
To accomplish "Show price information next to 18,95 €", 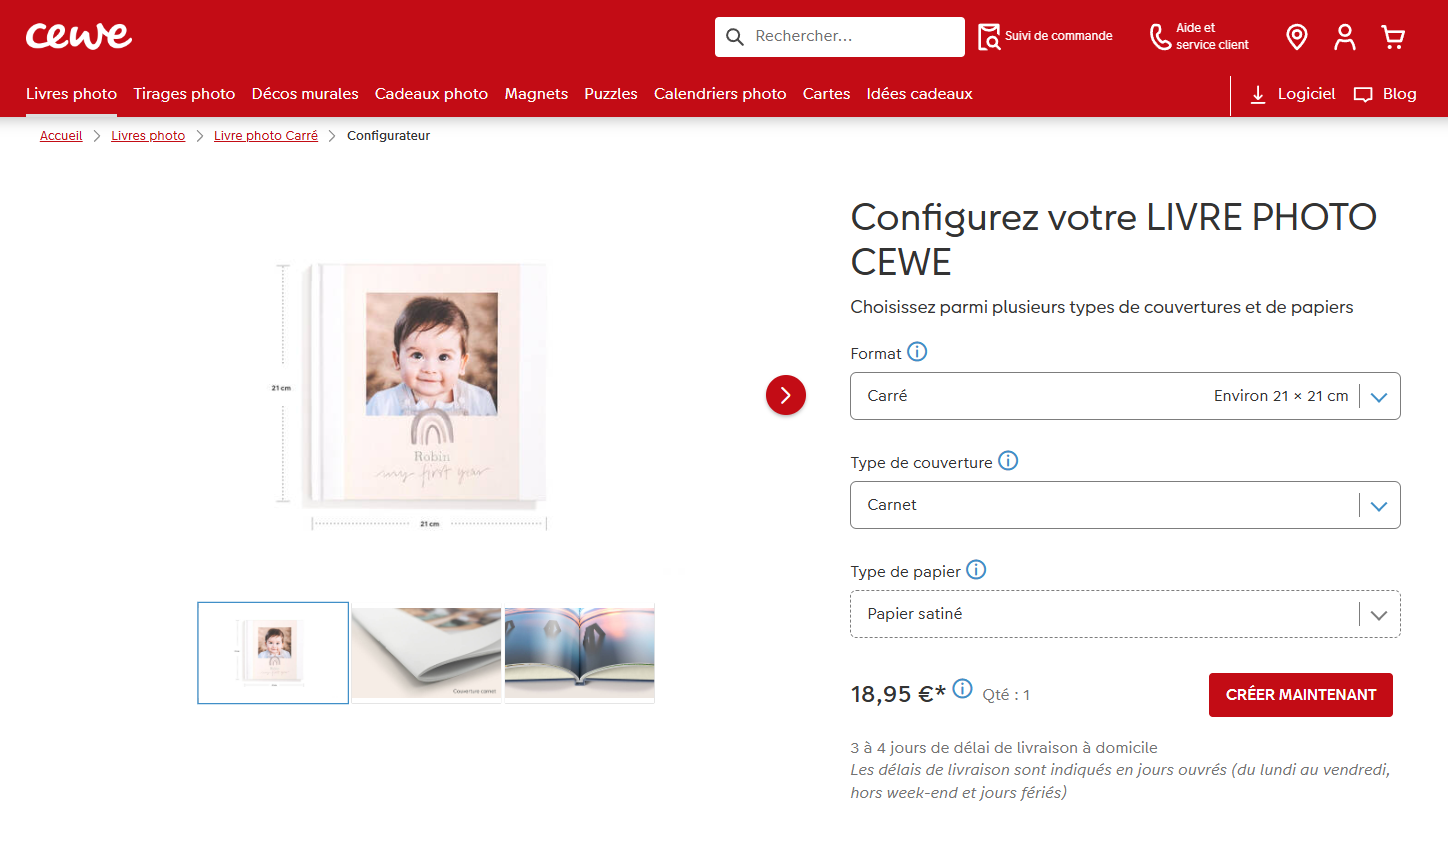I will (x=962, y=688).
